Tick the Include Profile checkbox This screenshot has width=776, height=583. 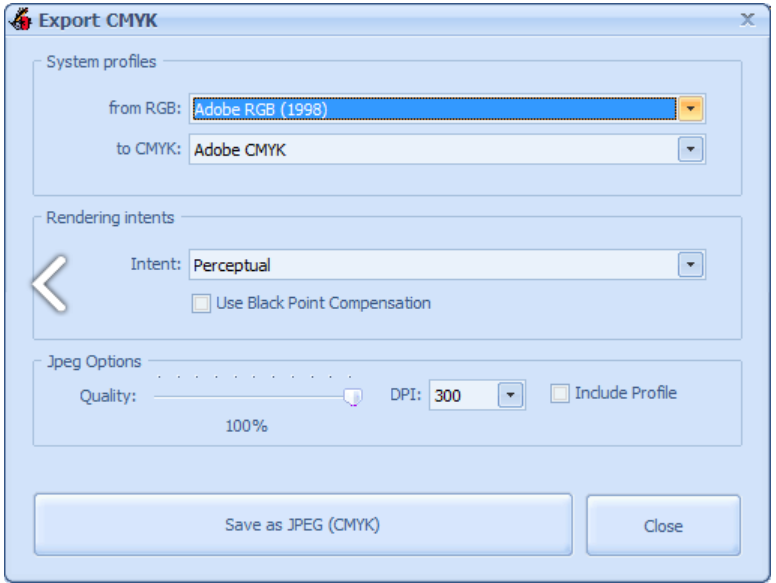(561, 393)
